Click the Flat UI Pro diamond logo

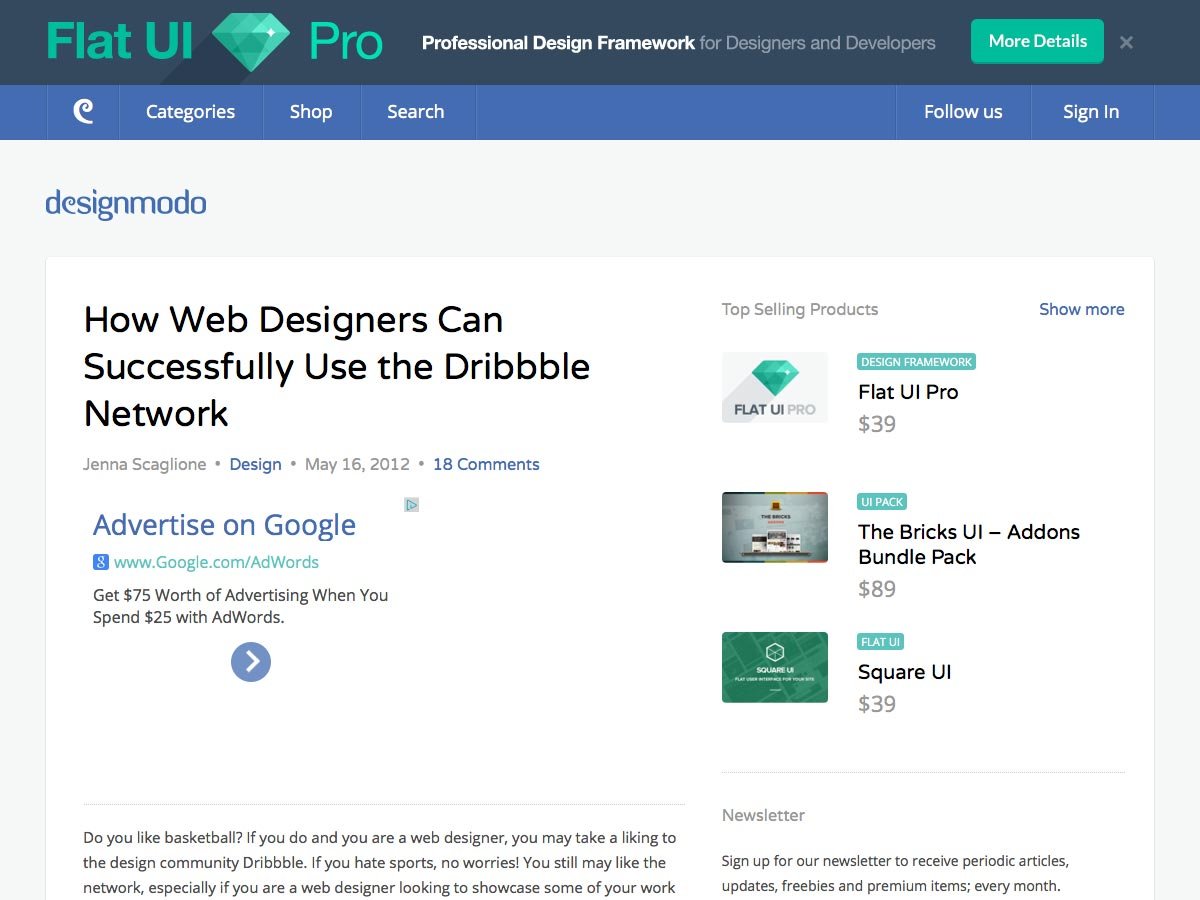coord(251,42)
